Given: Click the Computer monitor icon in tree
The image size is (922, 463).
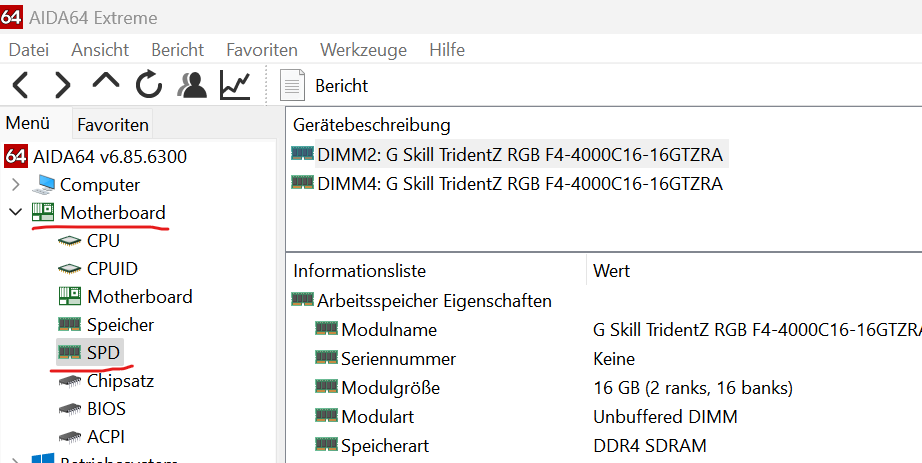Looking at the screenshot, I should pyautogui.click(x=44, y=185).
